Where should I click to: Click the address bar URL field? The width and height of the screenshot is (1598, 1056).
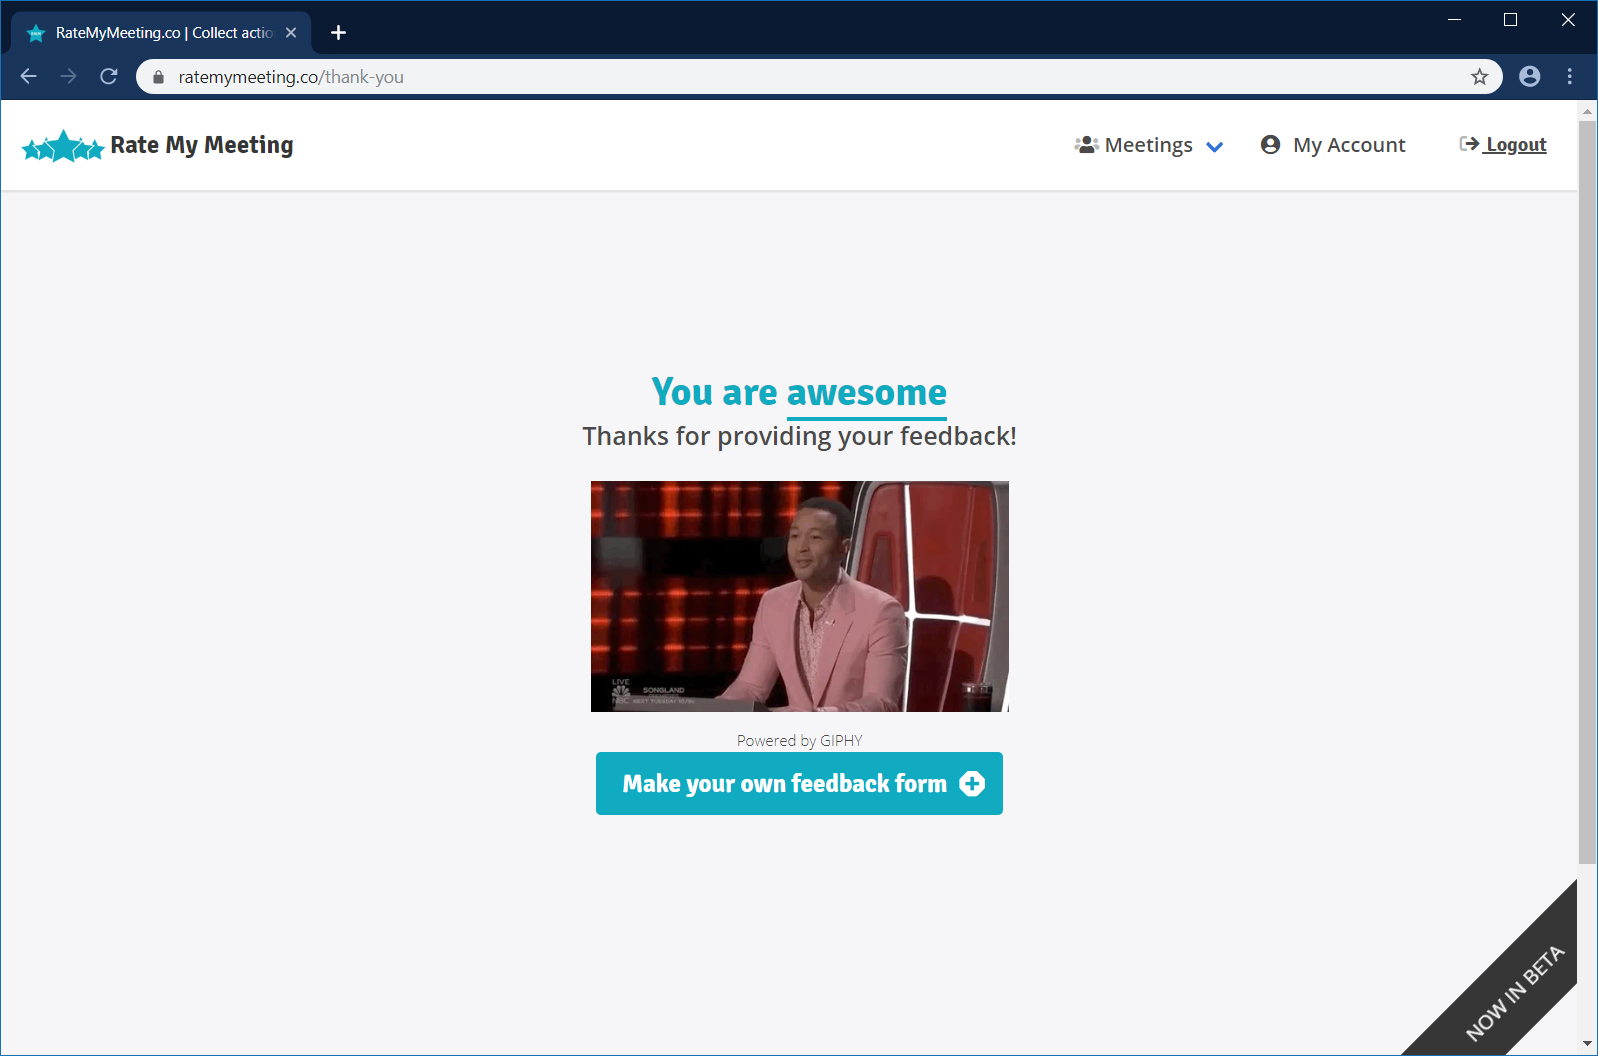(x=820, y=77)
